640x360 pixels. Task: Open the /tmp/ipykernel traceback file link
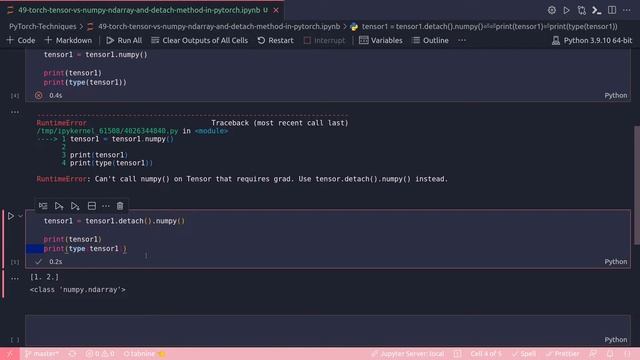107,131
